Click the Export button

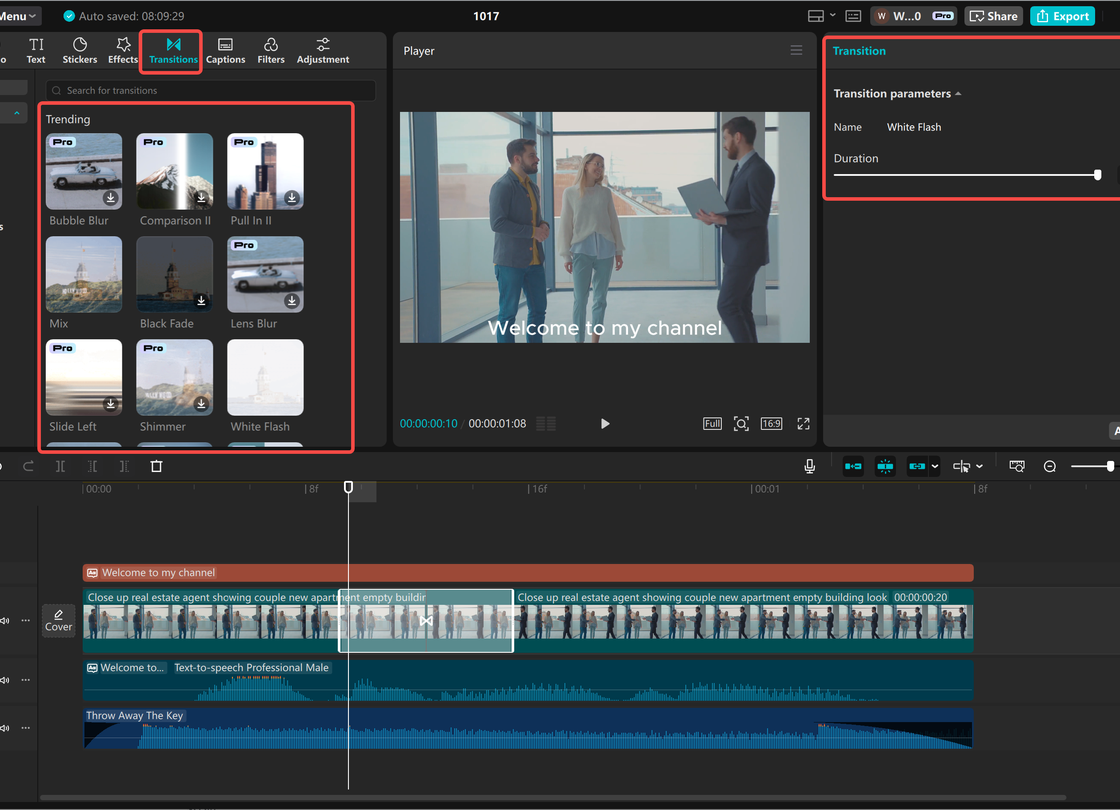pyautogui.click(x=1062, y=16)
